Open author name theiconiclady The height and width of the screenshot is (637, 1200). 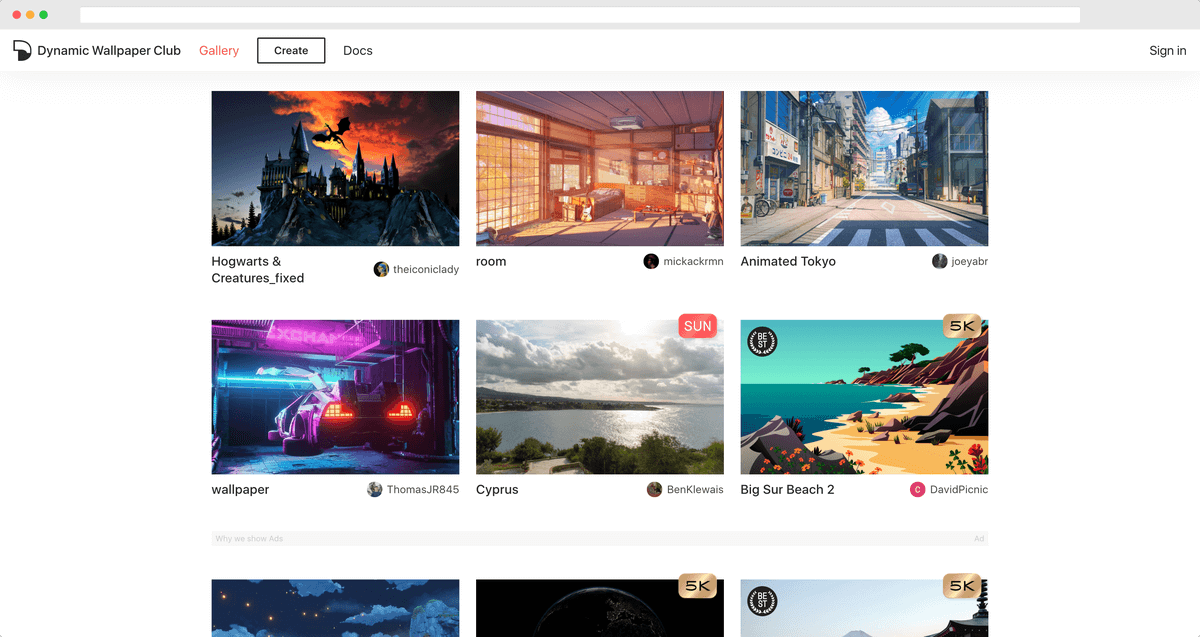point(426,269)
